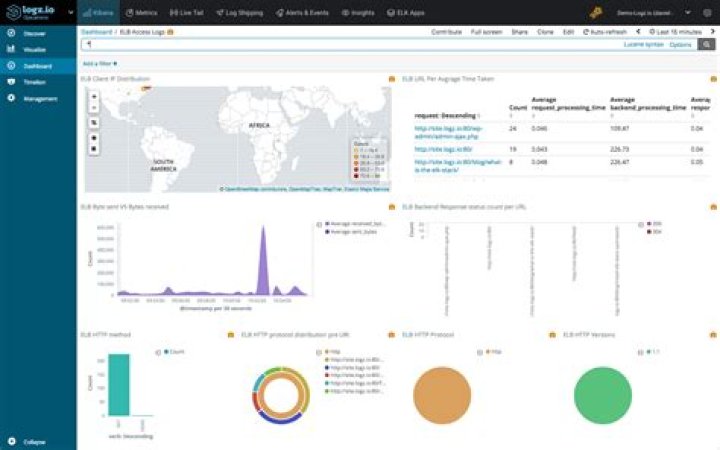Toggle the legend of the Bytes received chart
Image resolution: width=720 pixels, height=450 pixels.
click(x=318, y=225)
